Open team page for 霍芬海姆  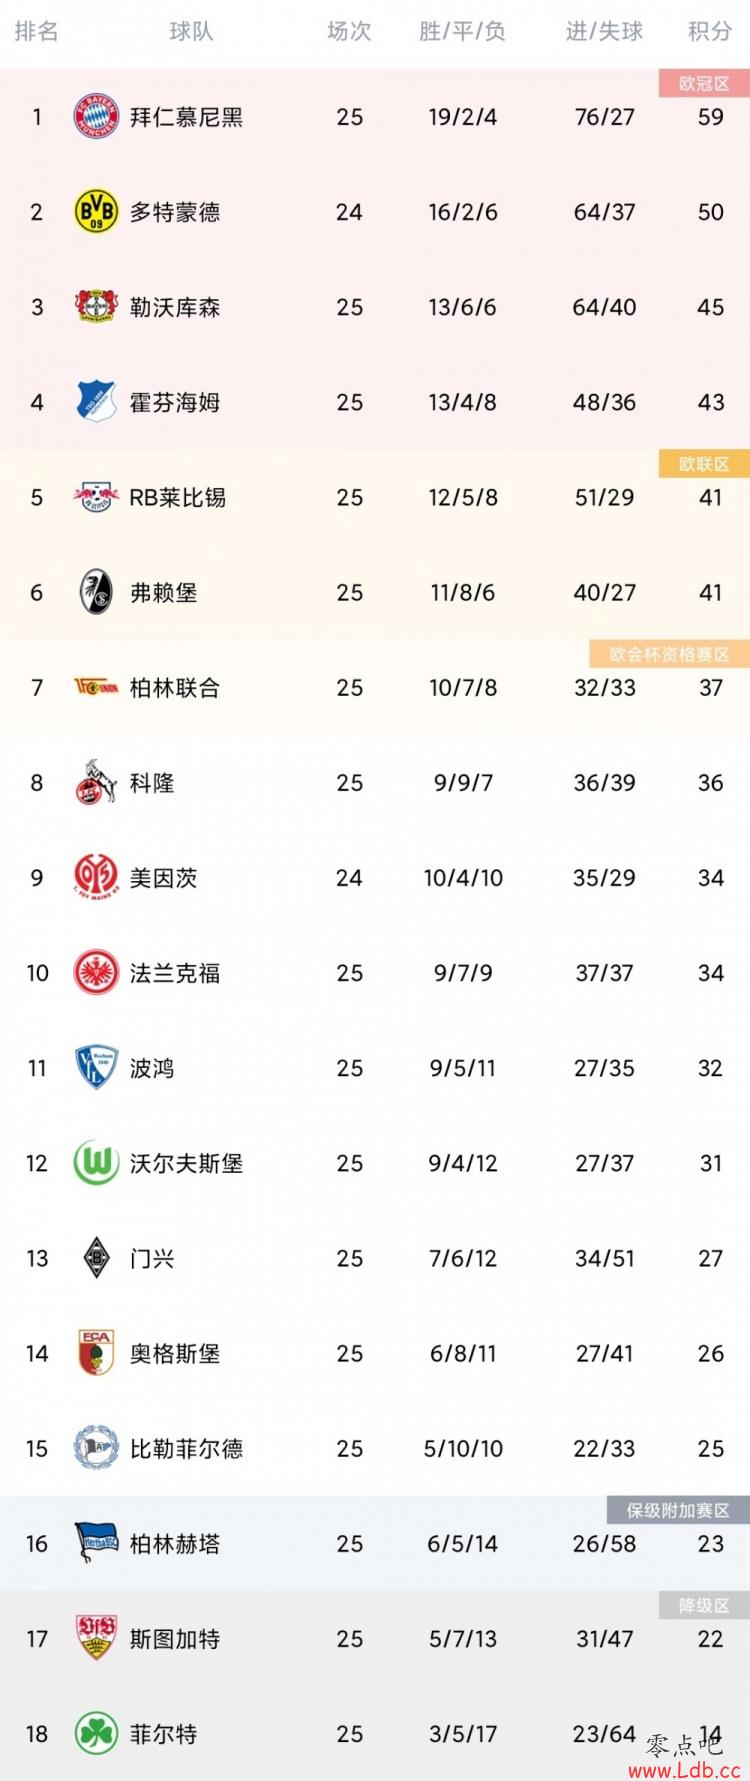(x=175, y=402)
